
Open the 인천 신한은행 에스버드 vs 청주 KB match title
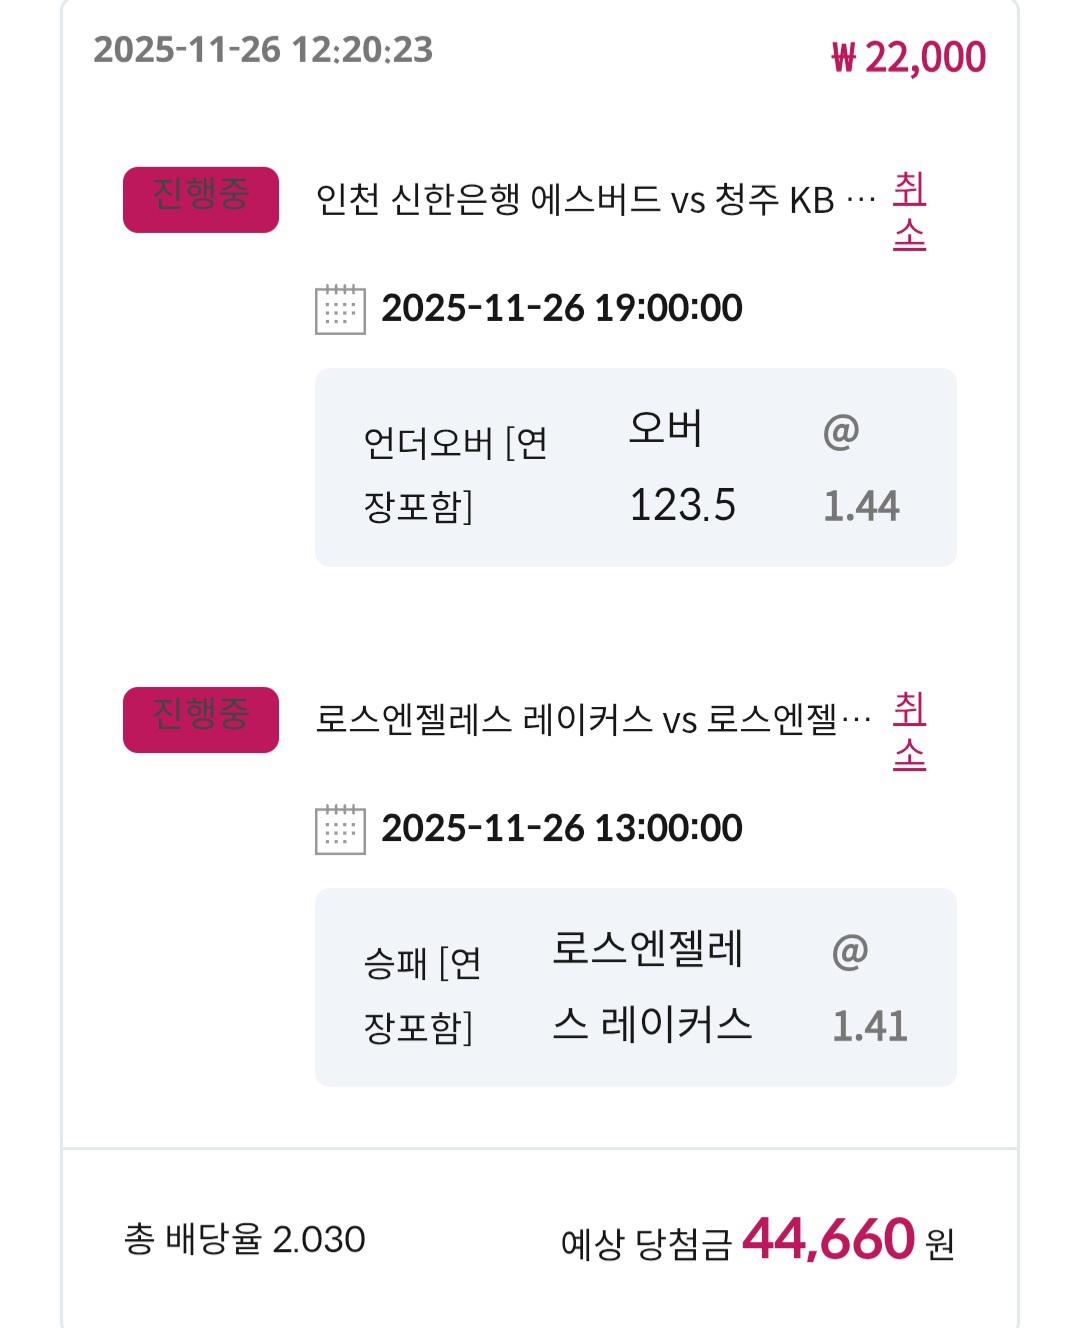[595, 200]
